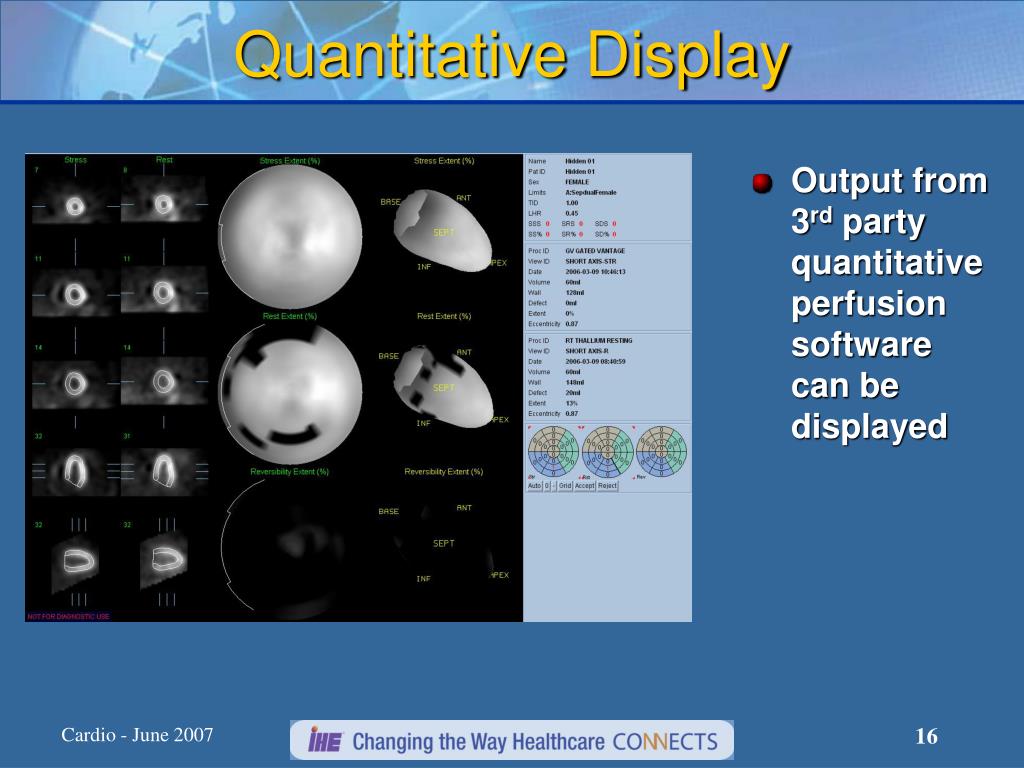Click slide page number 16

(x=926, y=737)
